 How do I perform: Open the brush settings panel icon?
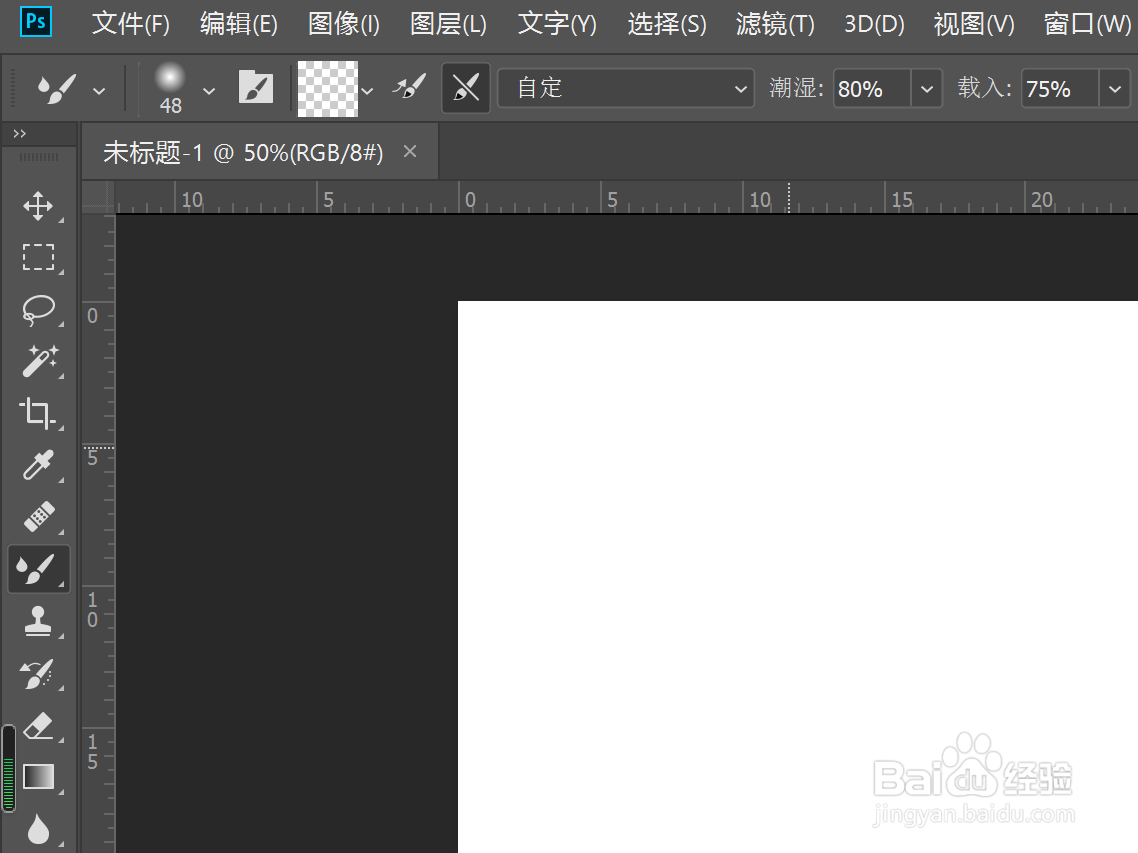tap(255, 88)
